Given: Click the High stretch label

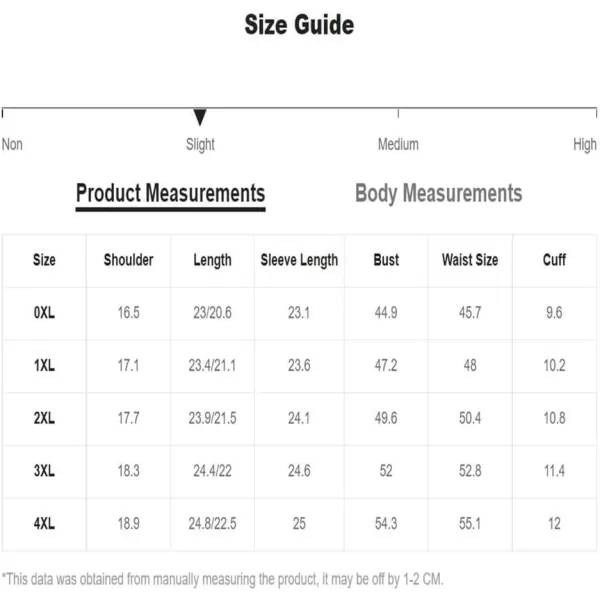Looking at the screenshot, I should click(585, 144).
